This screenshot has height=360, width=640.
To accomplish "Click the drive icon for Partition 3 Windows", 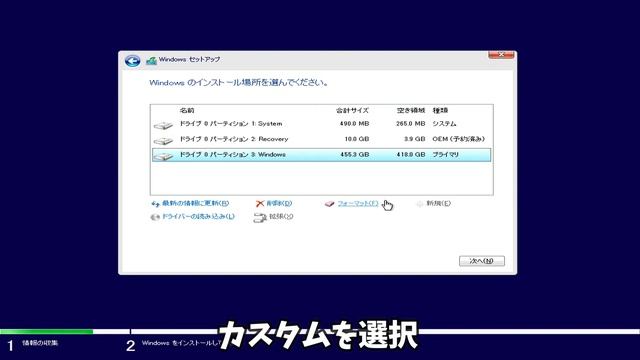I will (163, 156).
